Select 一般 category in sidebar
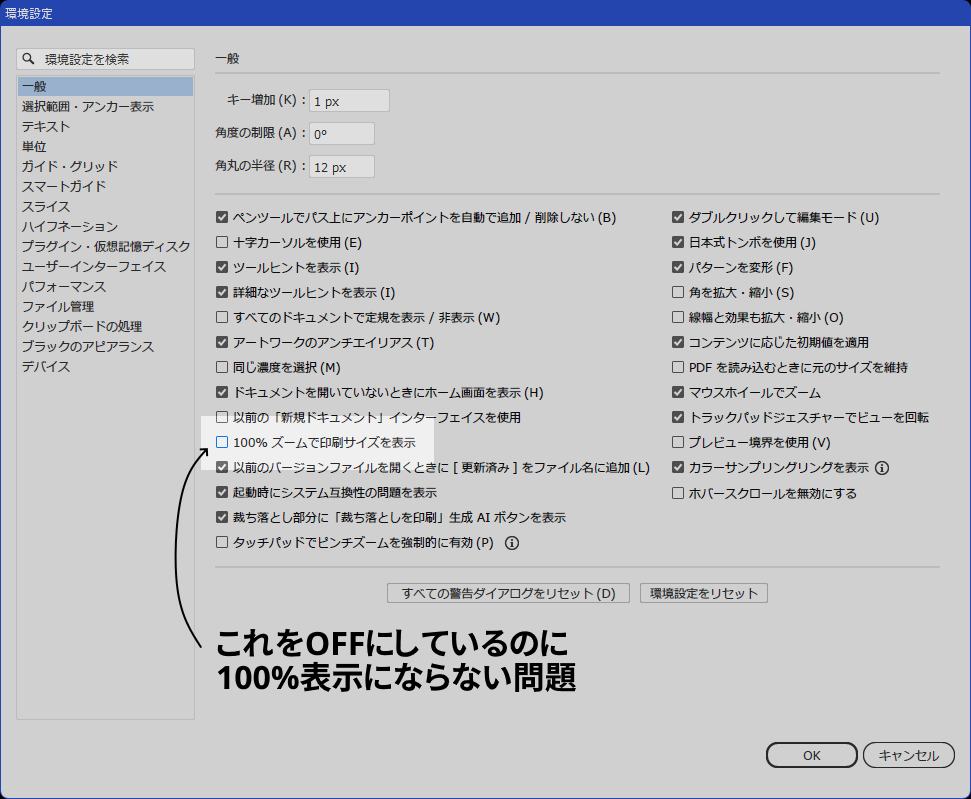 105,87
